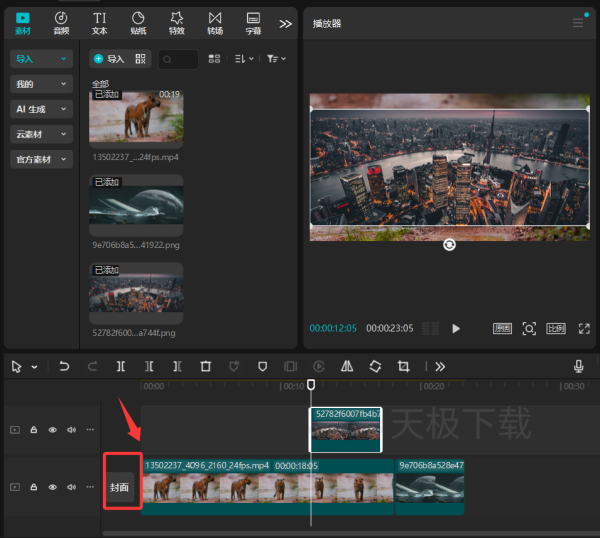Image resolution: width=600 pixels, height=538 pixels.
Task: Lock the upper video track
Action: [34, 430]
